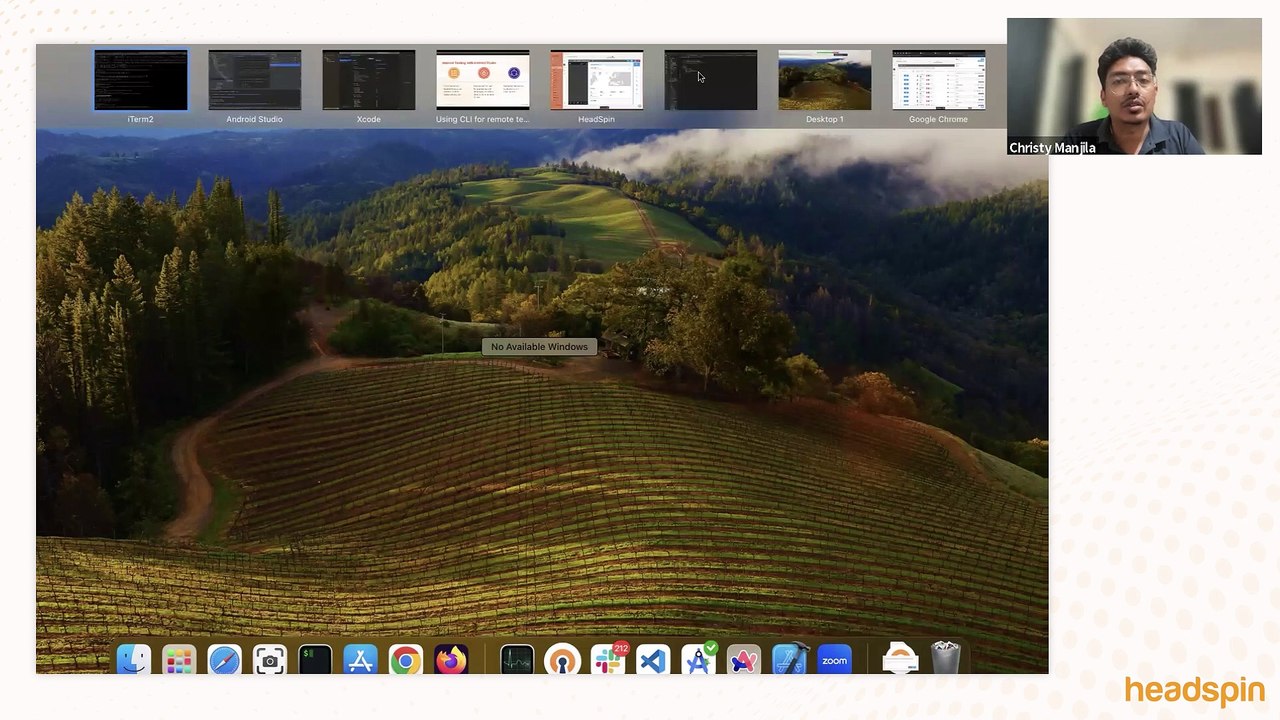Screen dimensions: 1280x720
Task: Open Safari in the Dock
Action: pyautogui.click(x=224, y=660)
